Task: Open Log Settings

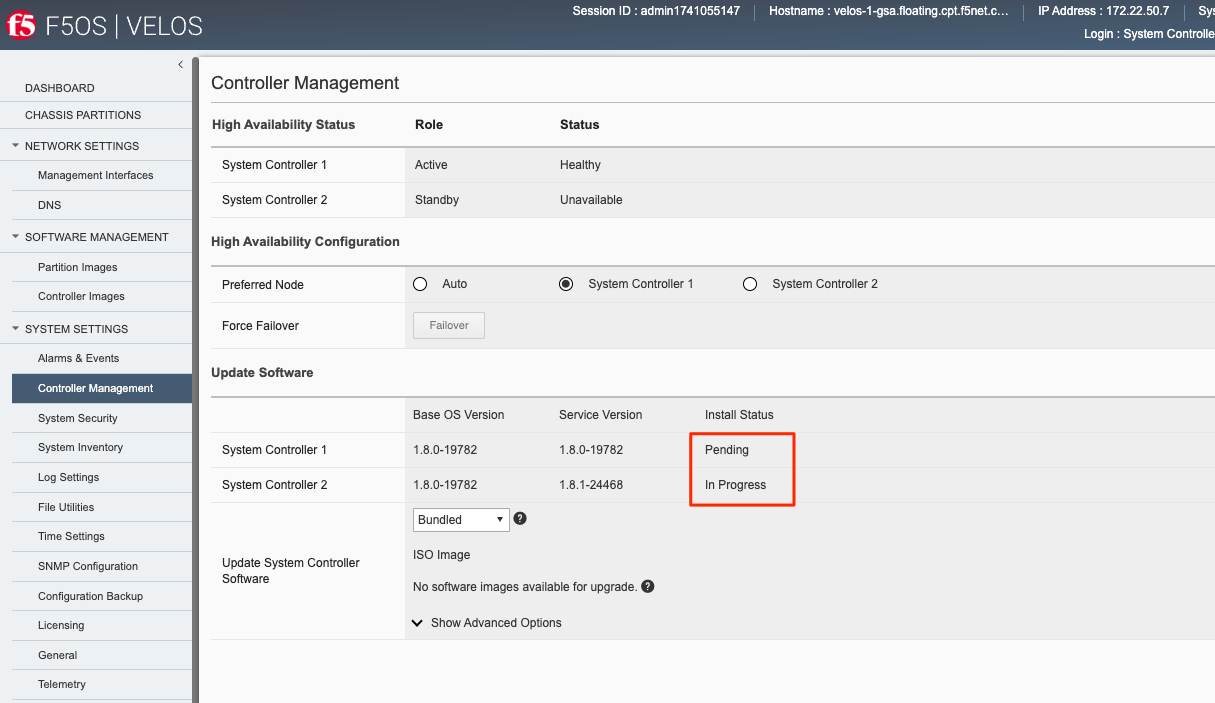Action: pos(69,477)
